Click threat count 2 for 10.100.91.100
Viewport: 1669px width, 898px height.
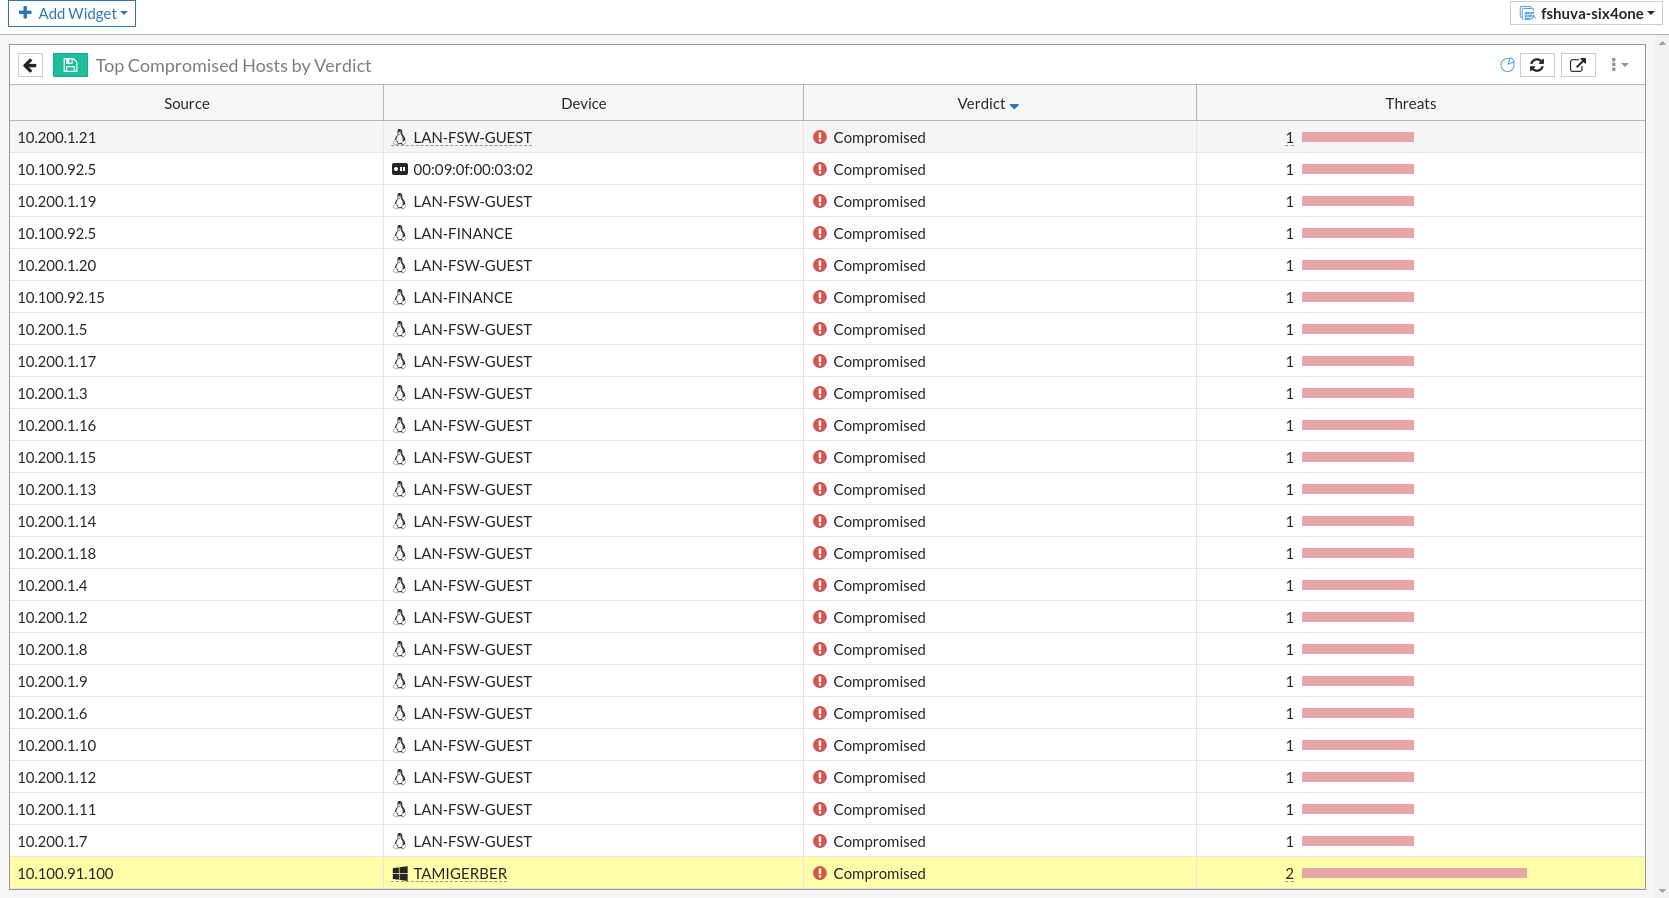pos(1289,874)
